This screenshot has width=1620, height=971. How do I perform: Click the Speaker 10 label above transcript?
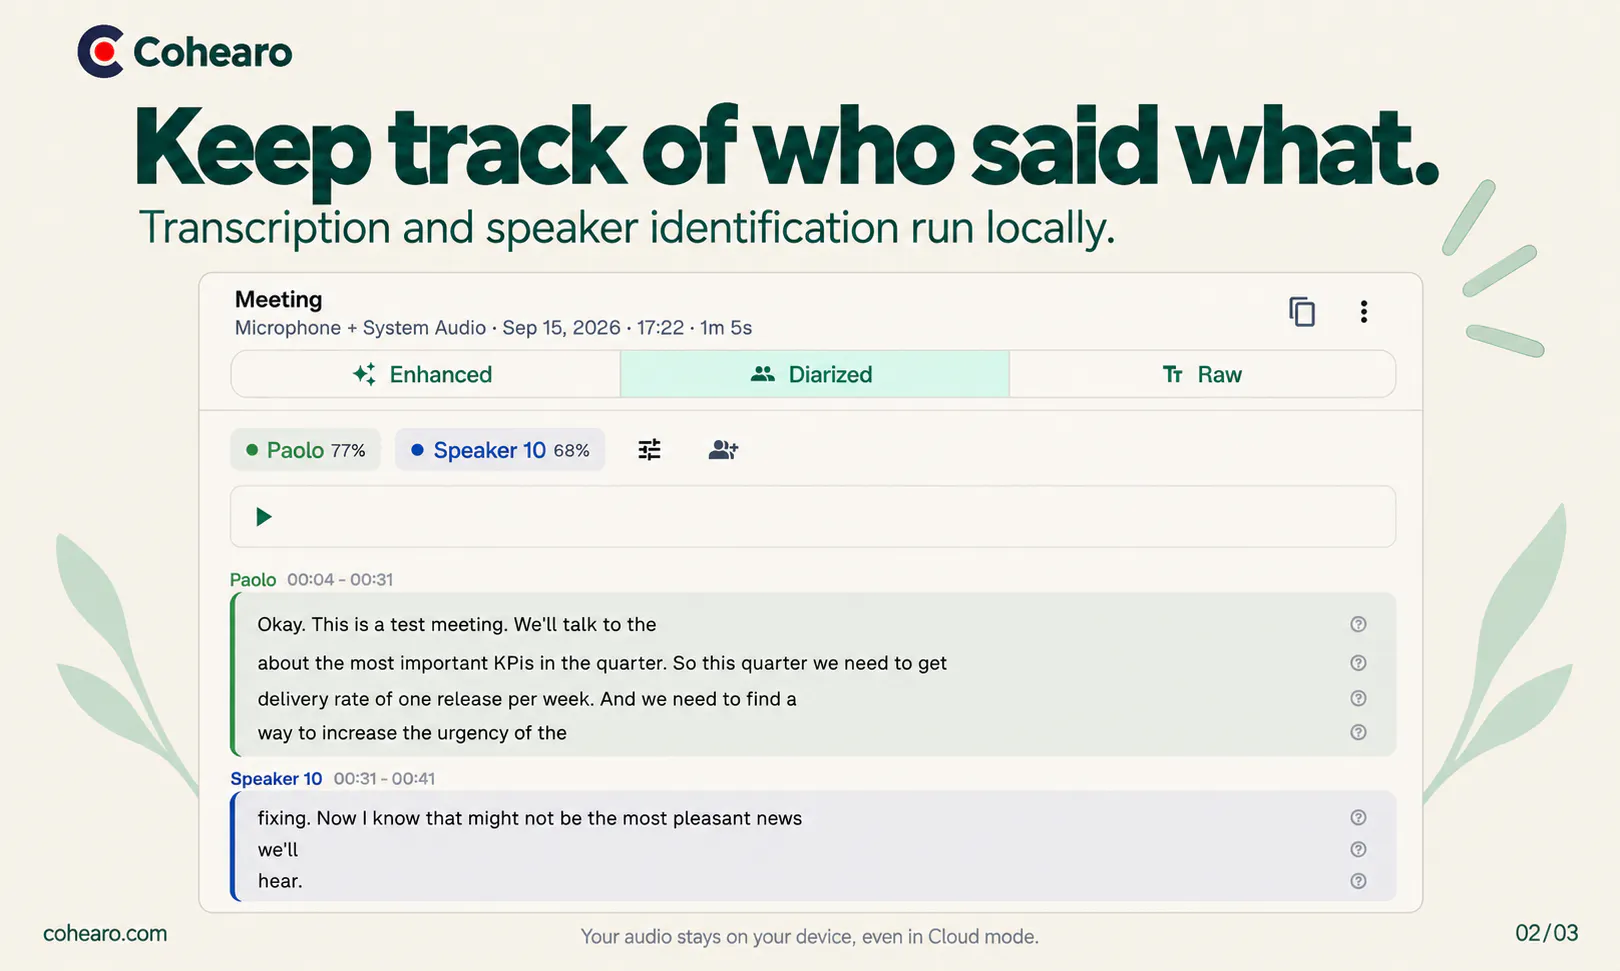276,779
